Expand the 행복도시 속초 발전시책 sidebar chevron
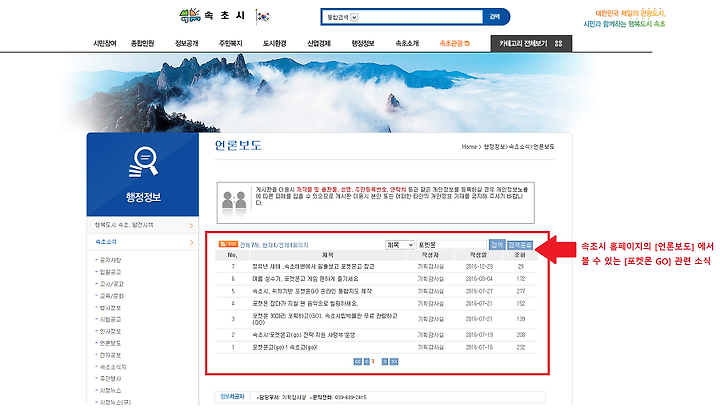Screen dimensions: 720x408 coord(191,225)
